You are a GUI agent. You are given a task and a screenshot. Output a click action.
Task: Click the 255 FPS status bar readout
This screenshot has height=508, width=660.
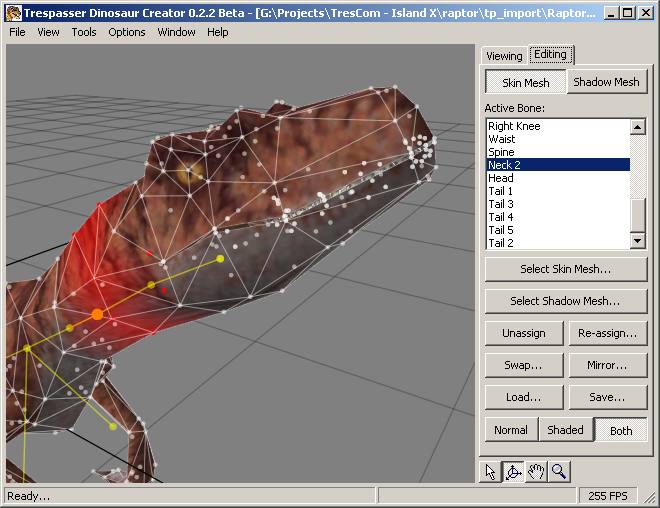tap(608, 496)
